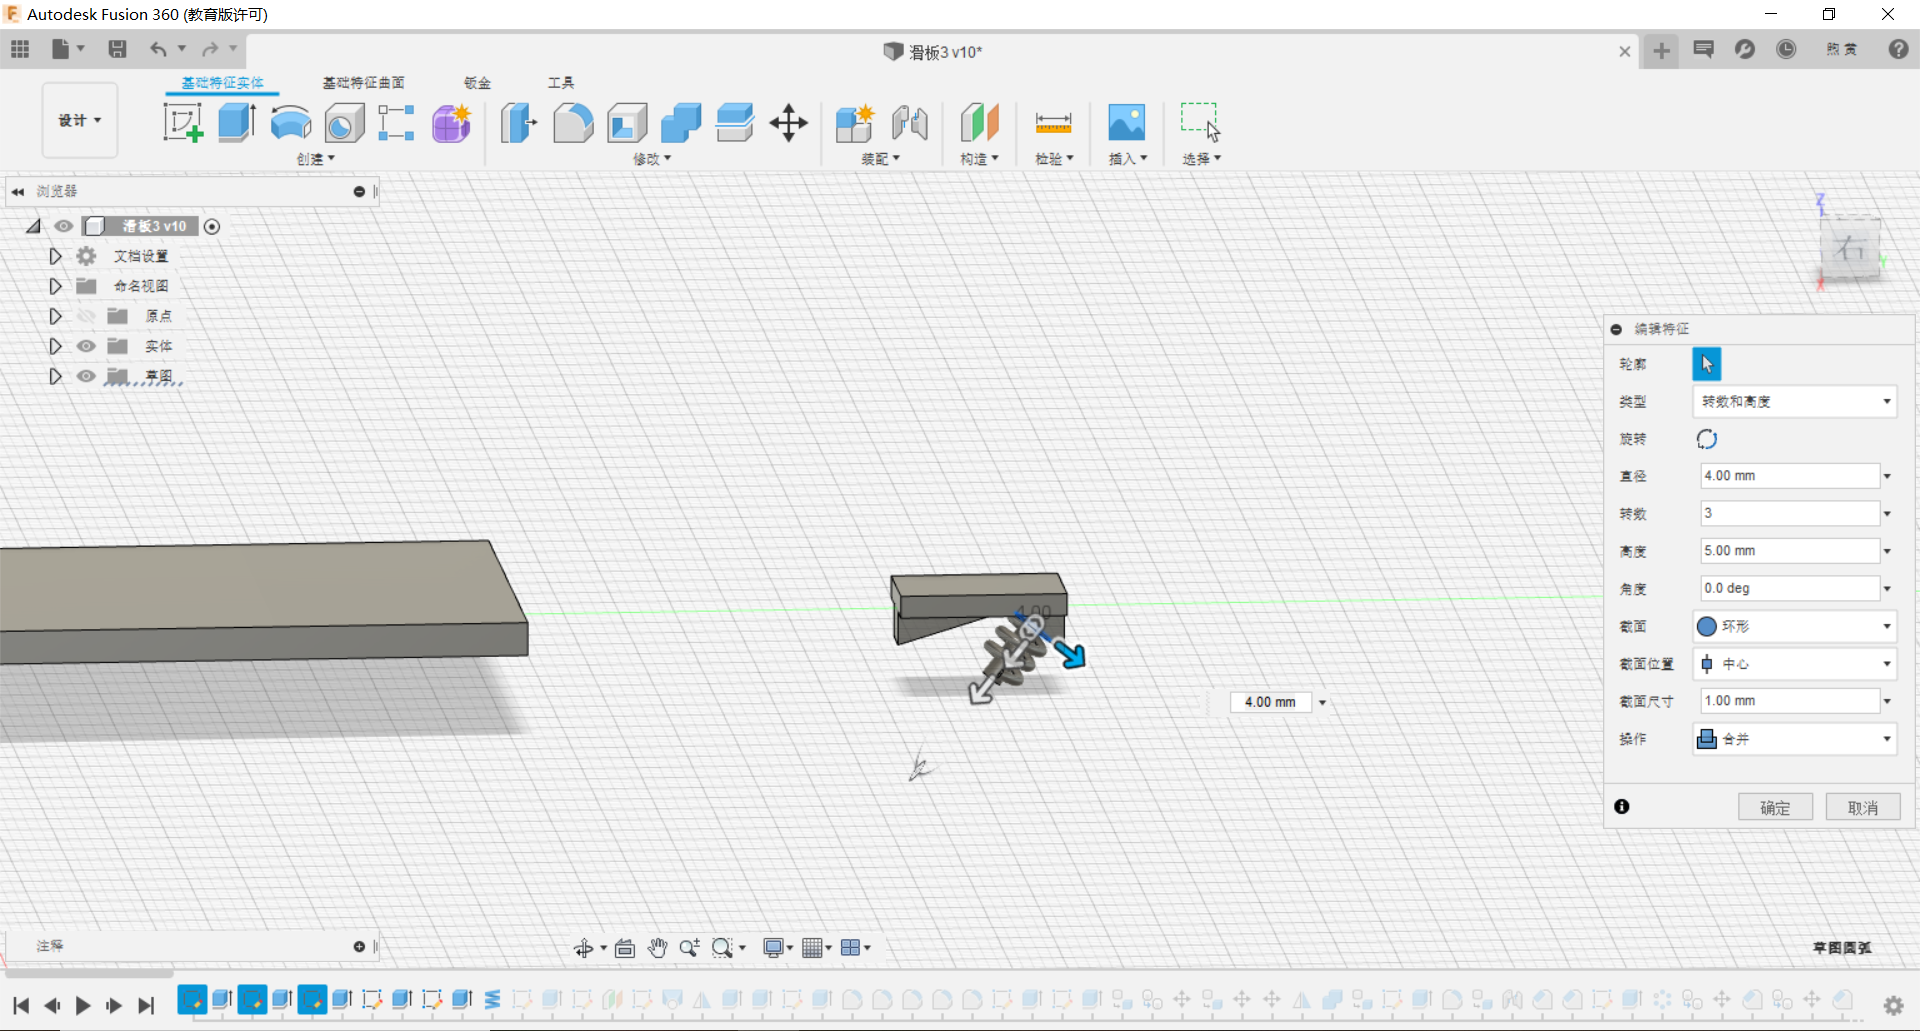
Task: Open the Operation dropdown
Action: tap(1795, 739)
